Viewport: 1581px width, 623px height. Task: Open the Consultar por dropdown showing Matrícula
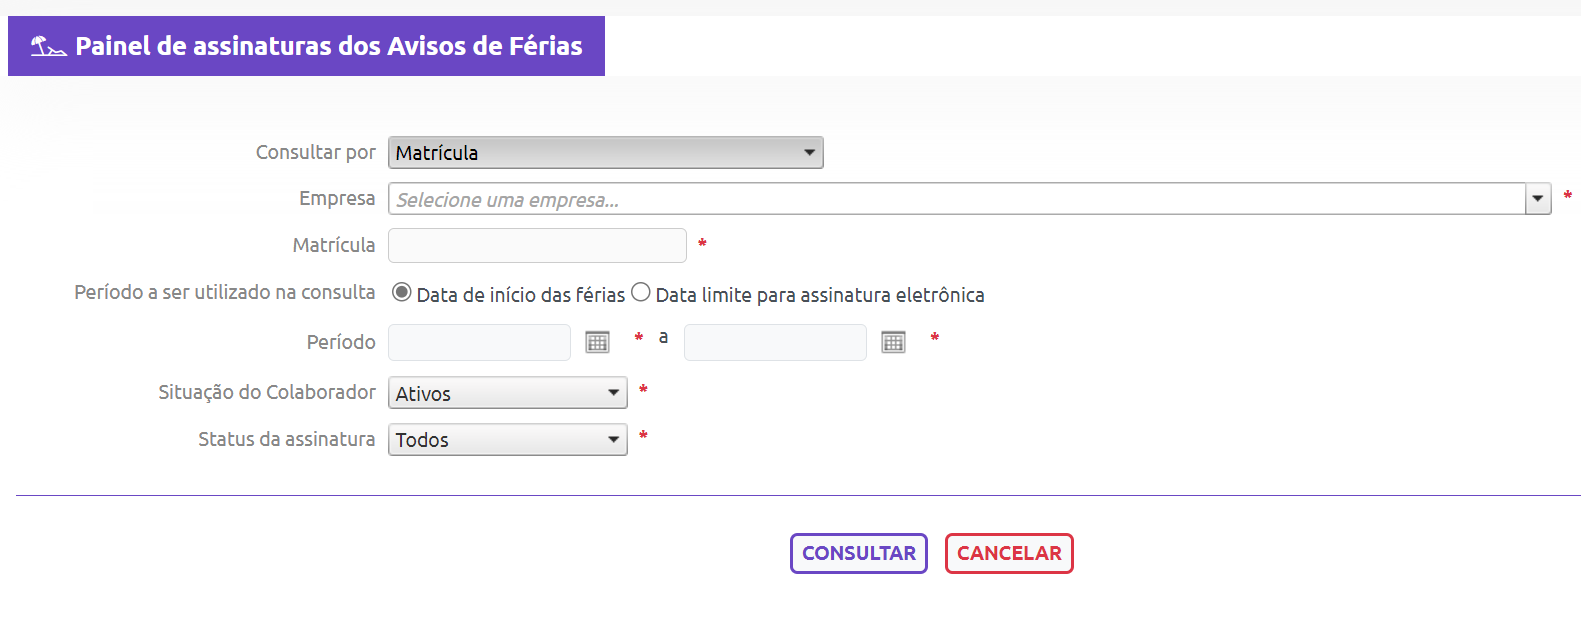coord(605,152)
